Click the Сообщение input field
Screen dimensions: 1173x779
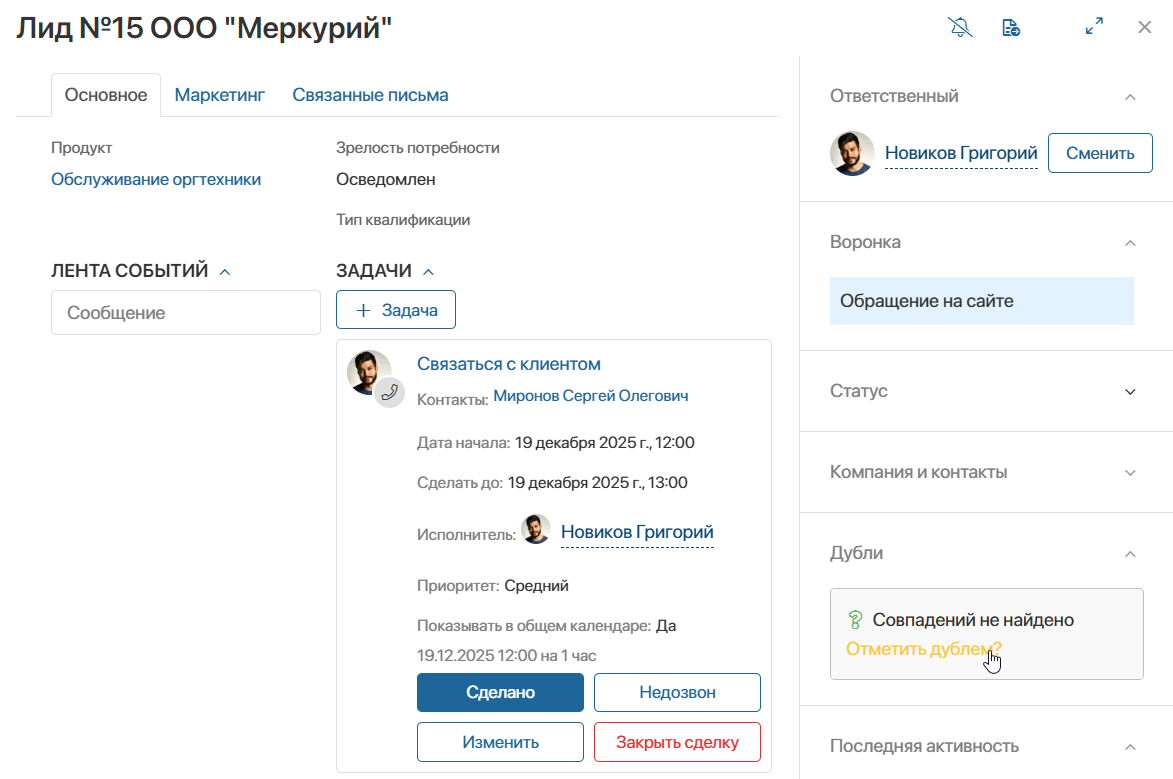pos(186,313)
